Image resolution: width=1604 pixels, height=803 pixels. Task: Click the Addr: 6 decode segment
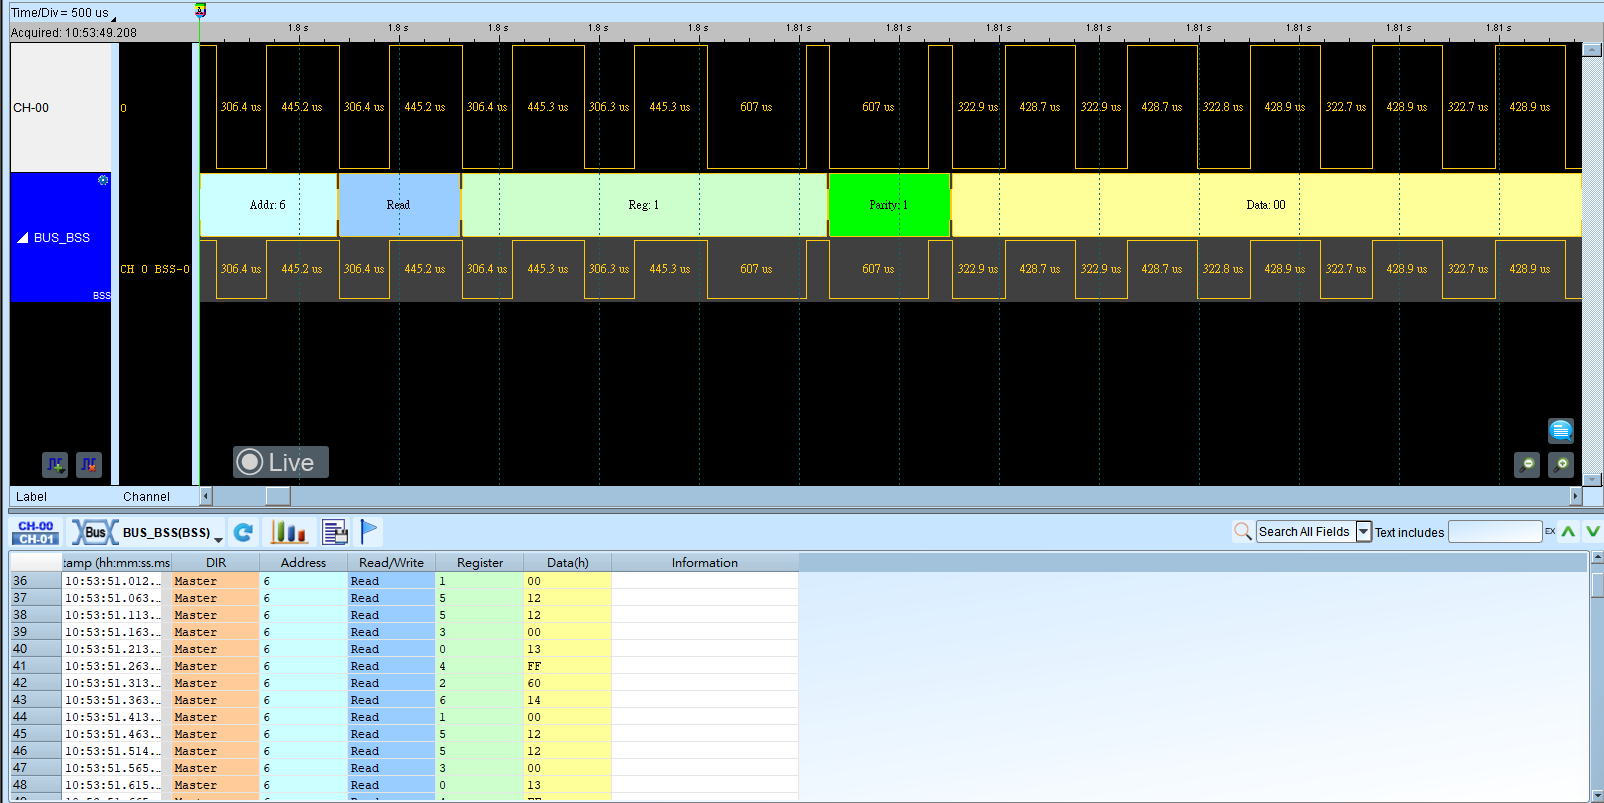(x=268, y=205)
